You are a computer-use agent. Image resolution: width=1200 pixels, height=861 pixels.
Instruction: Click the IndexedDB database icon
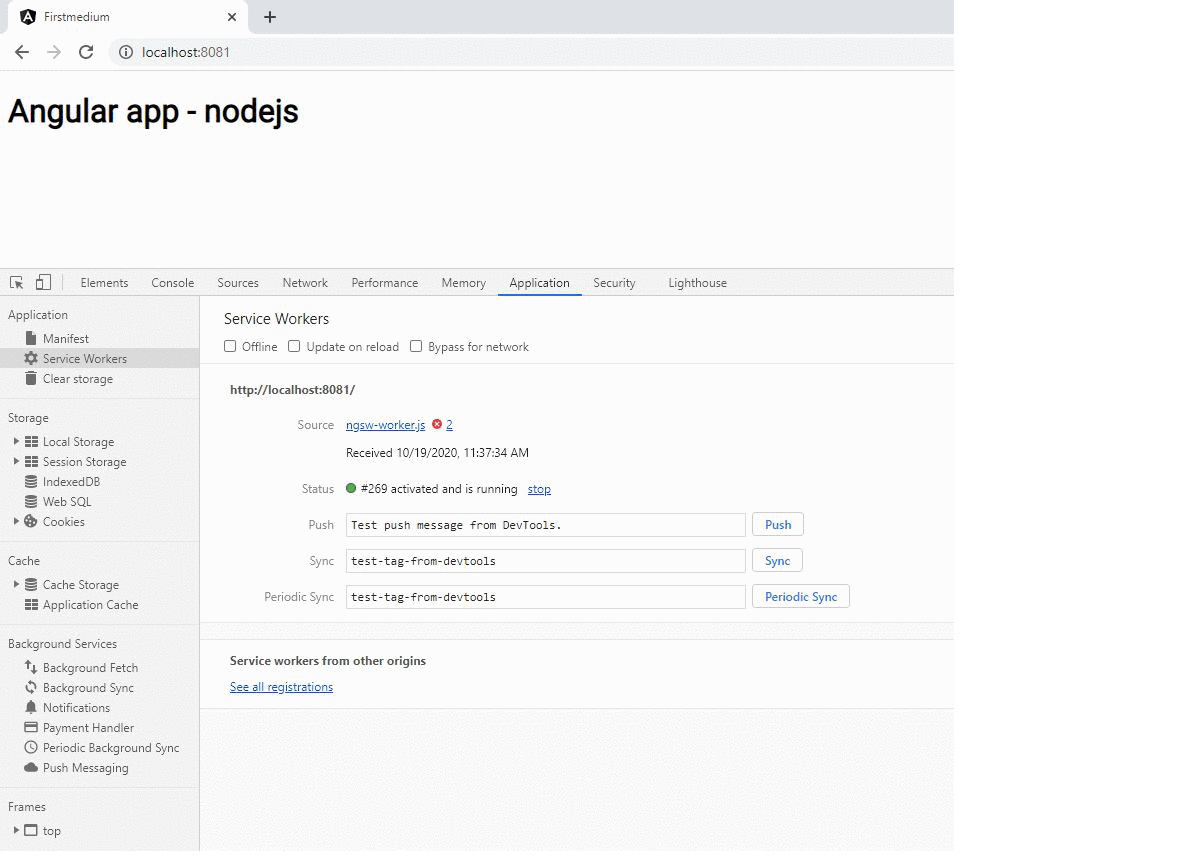point(31,482)
